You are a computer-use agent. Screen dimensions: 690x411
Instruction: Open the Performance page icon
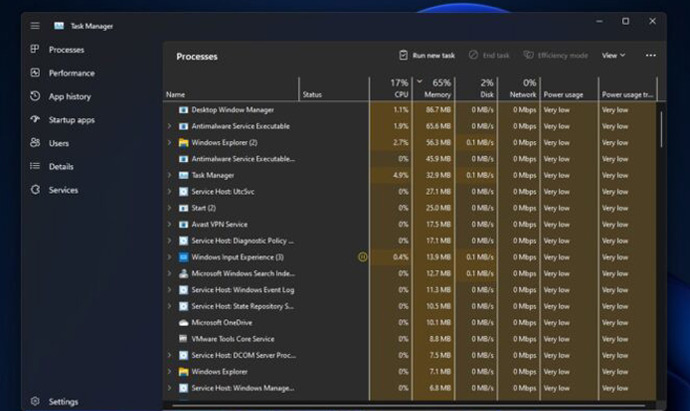(x=35, y=73)
